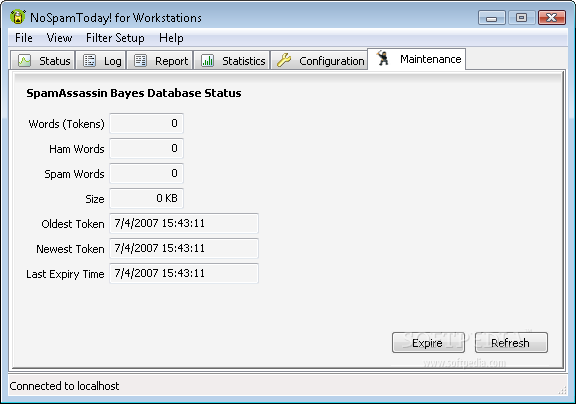Click the 'Newest Token' label

[70, 249]
